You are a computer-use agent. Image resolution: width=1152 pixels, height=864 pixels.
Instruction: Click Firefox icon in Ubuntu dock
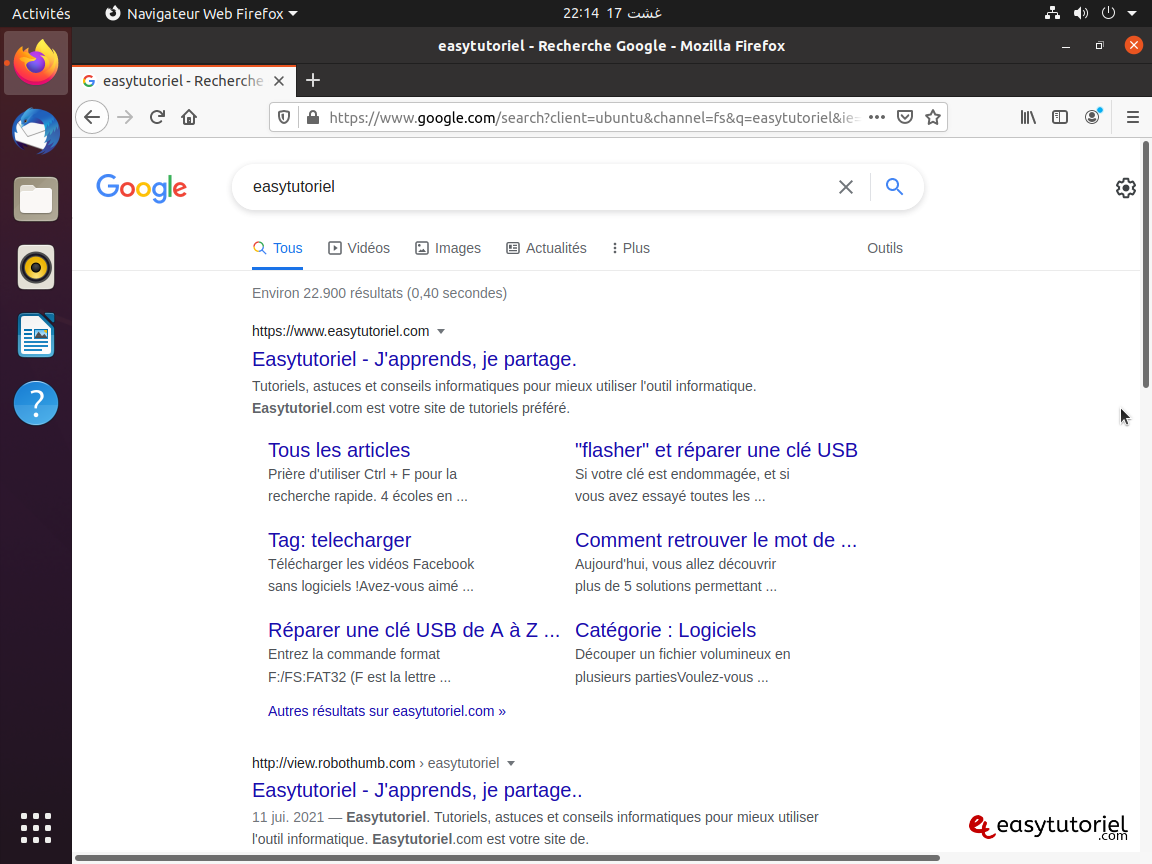coord(36,62)
